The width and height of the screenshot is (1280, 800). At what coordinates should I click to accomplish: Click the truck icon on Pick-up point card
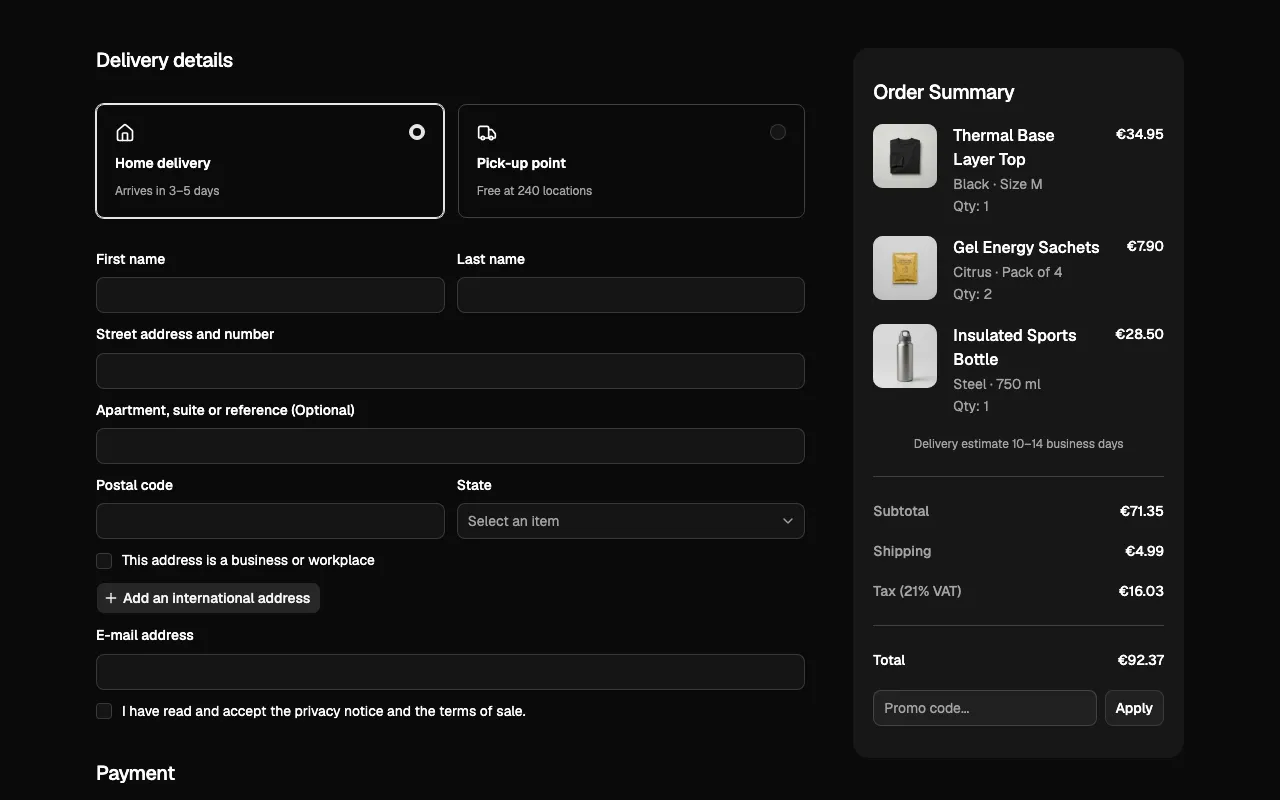point(487,132)
